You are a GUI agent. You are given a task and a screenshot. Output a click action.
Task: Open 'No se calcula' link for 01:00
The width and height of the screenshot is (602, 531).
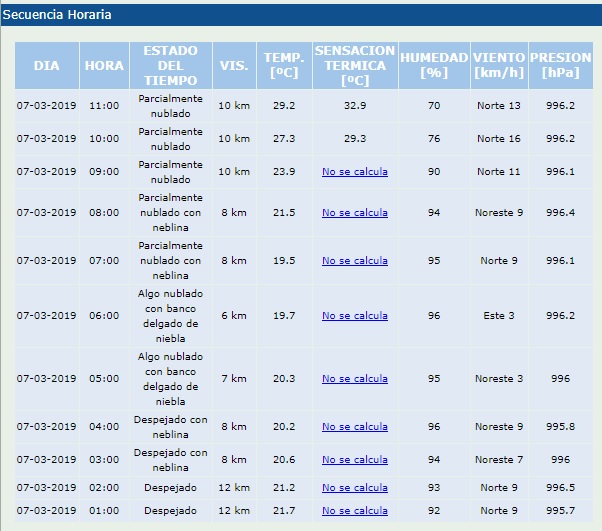coord(355,511)
